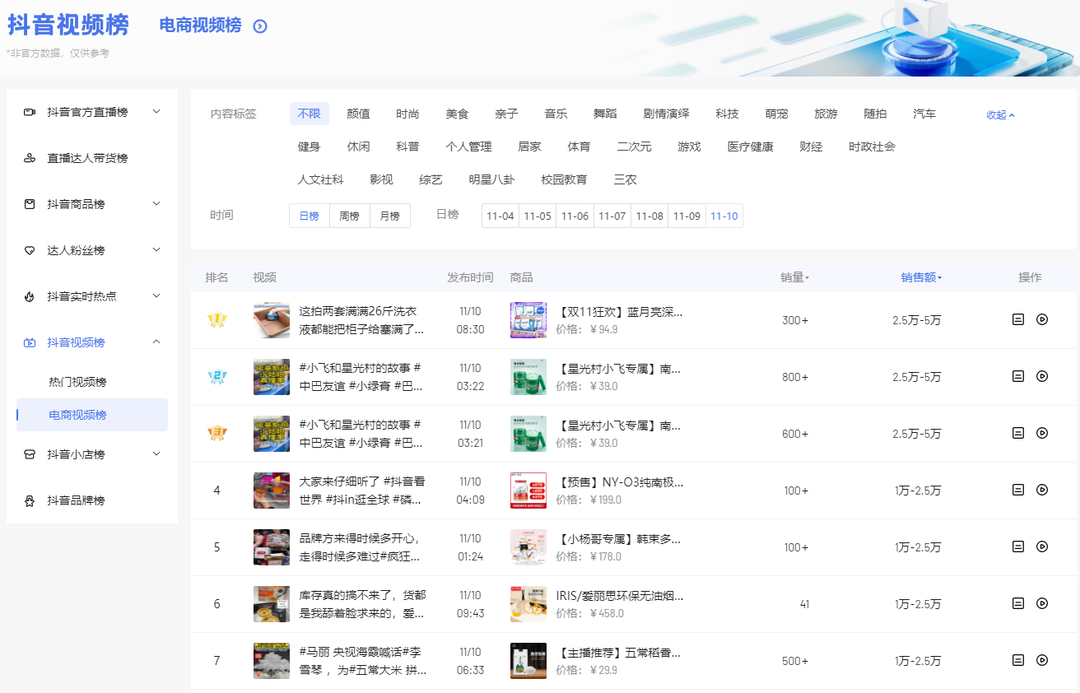
Task: Switch to the 周榜 tab
Action: (x=349, y=215)
